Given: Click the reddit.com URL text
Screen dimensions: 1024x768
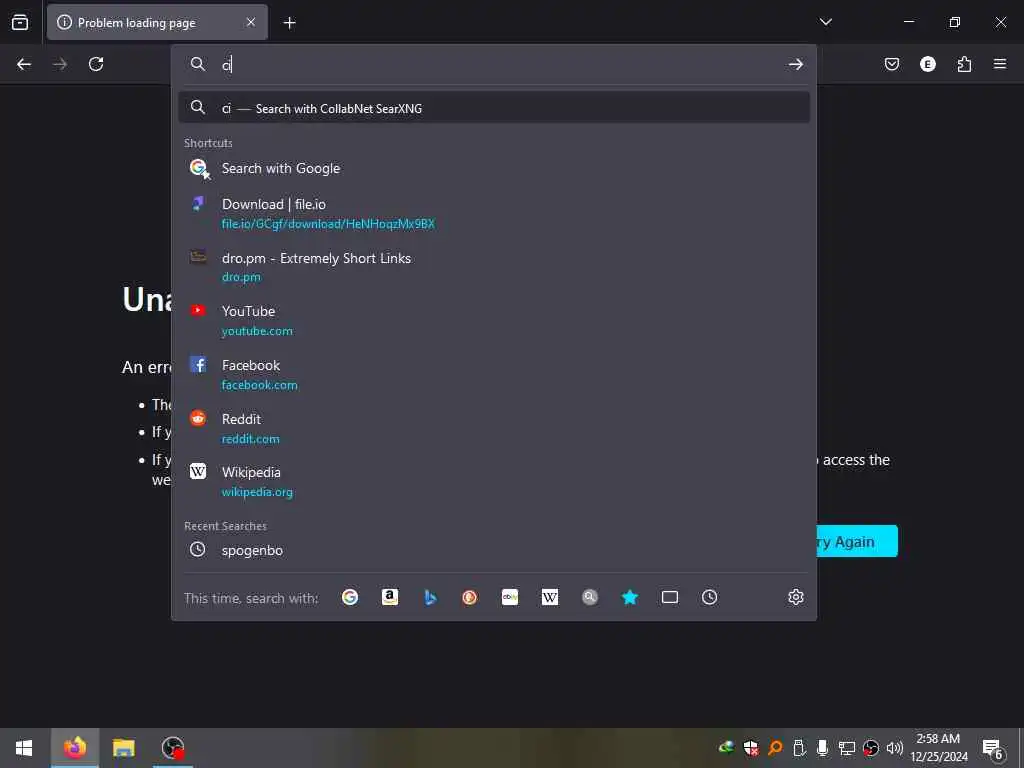Looking at the screenshot, I should click(x=250, y=439).
